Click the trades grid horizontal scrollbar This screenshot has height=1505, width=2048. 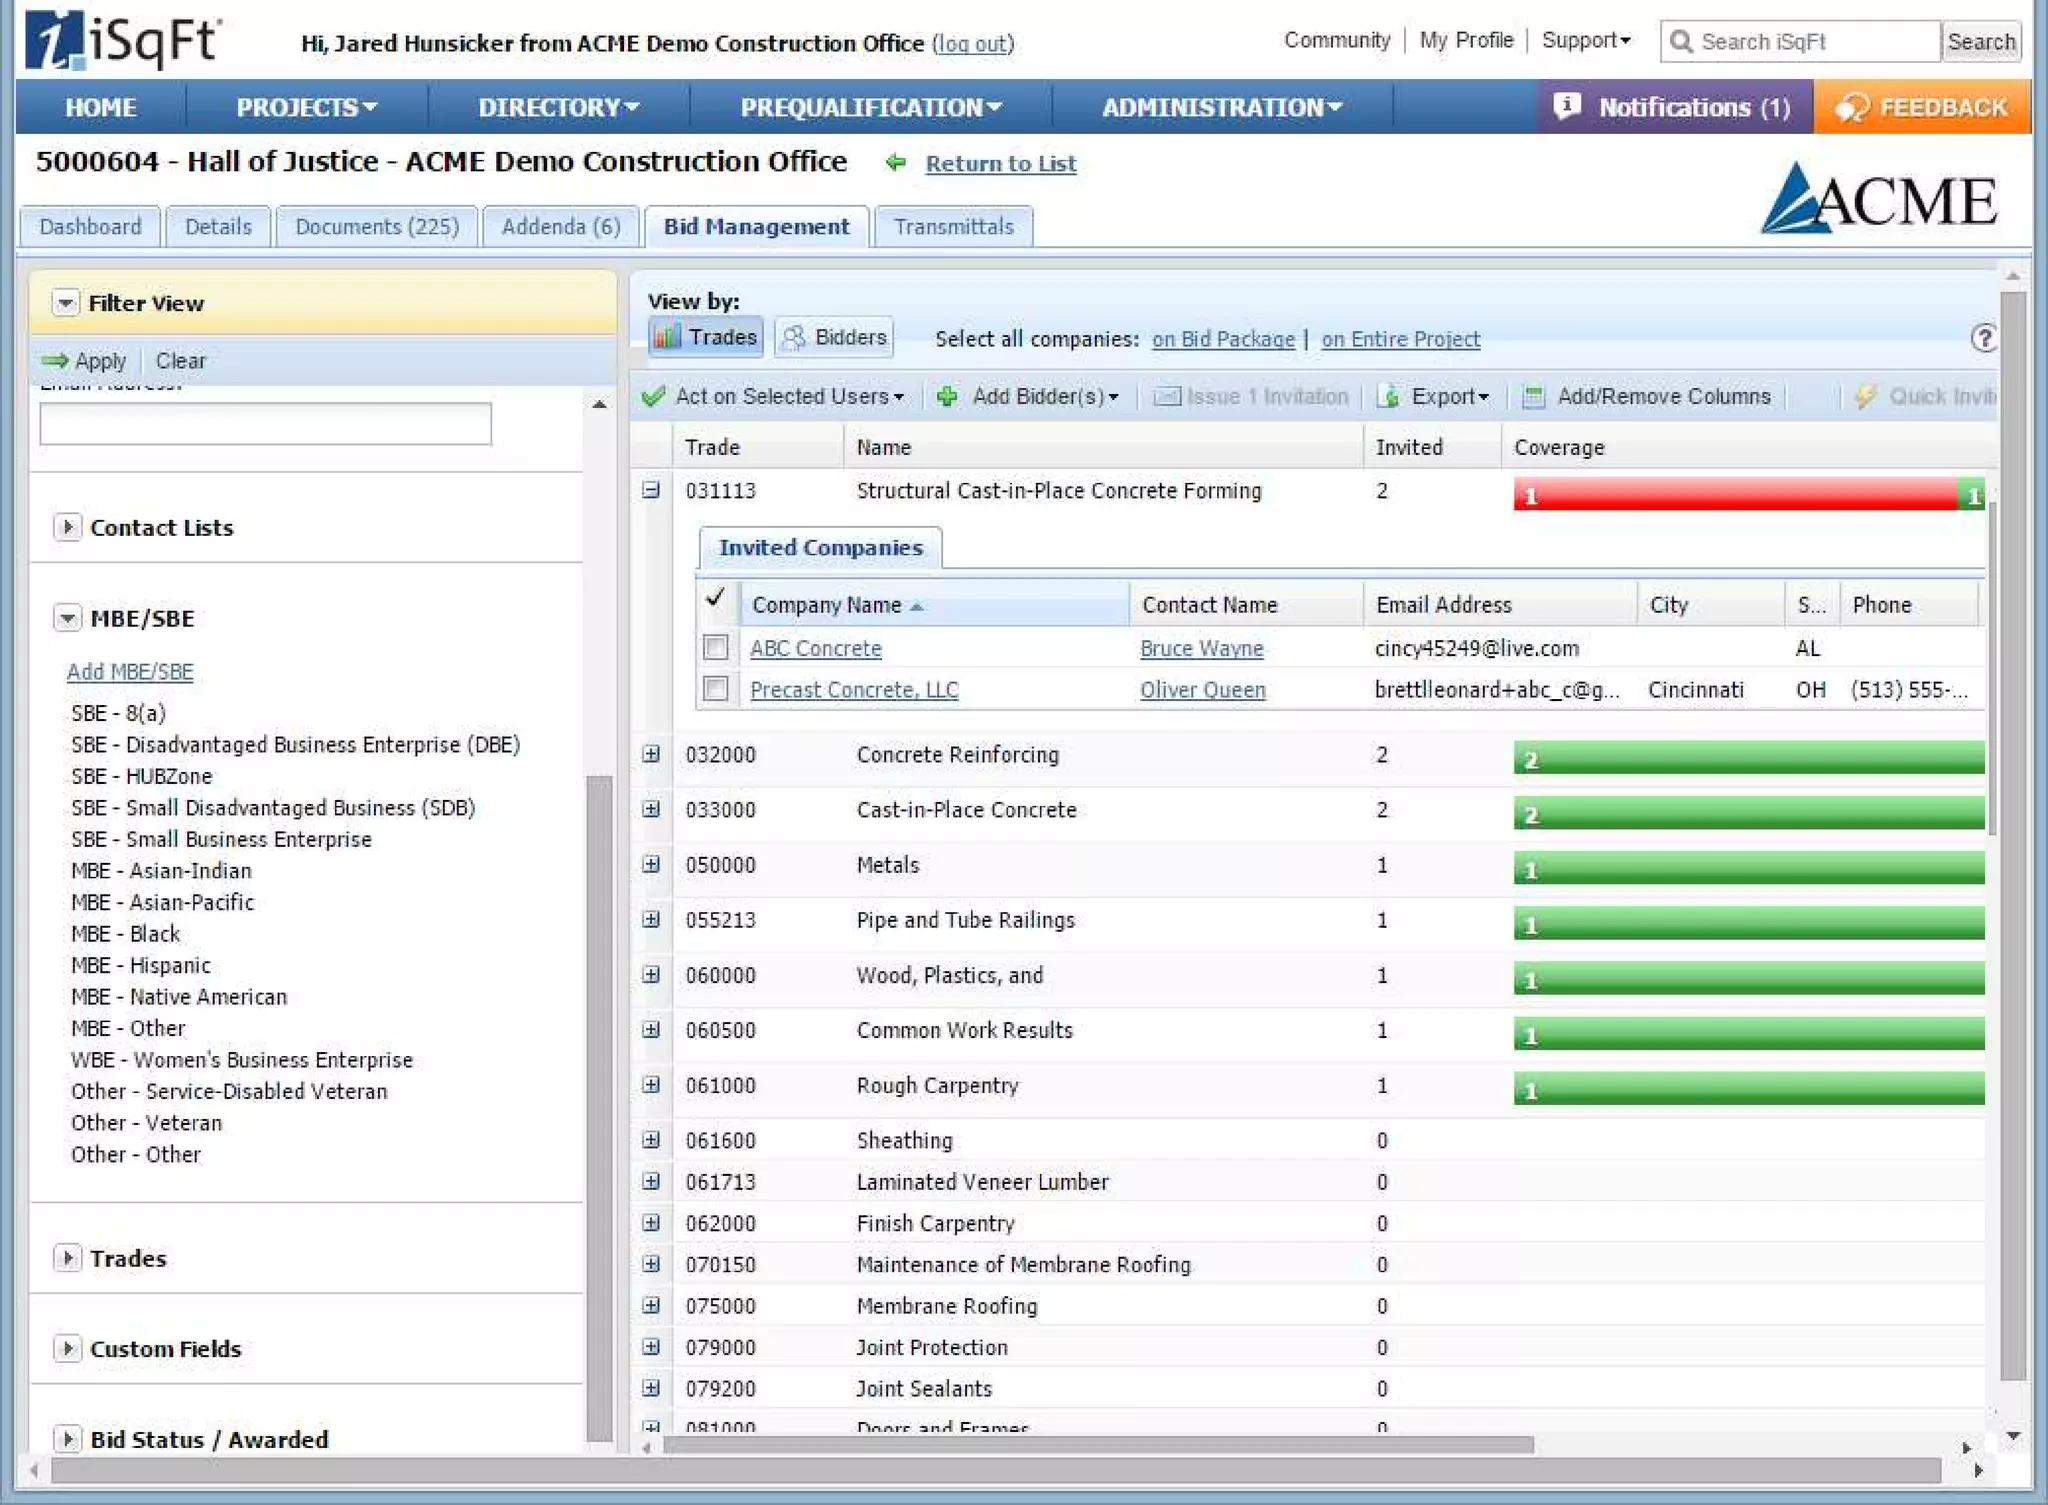(x=1098, y=1445)
